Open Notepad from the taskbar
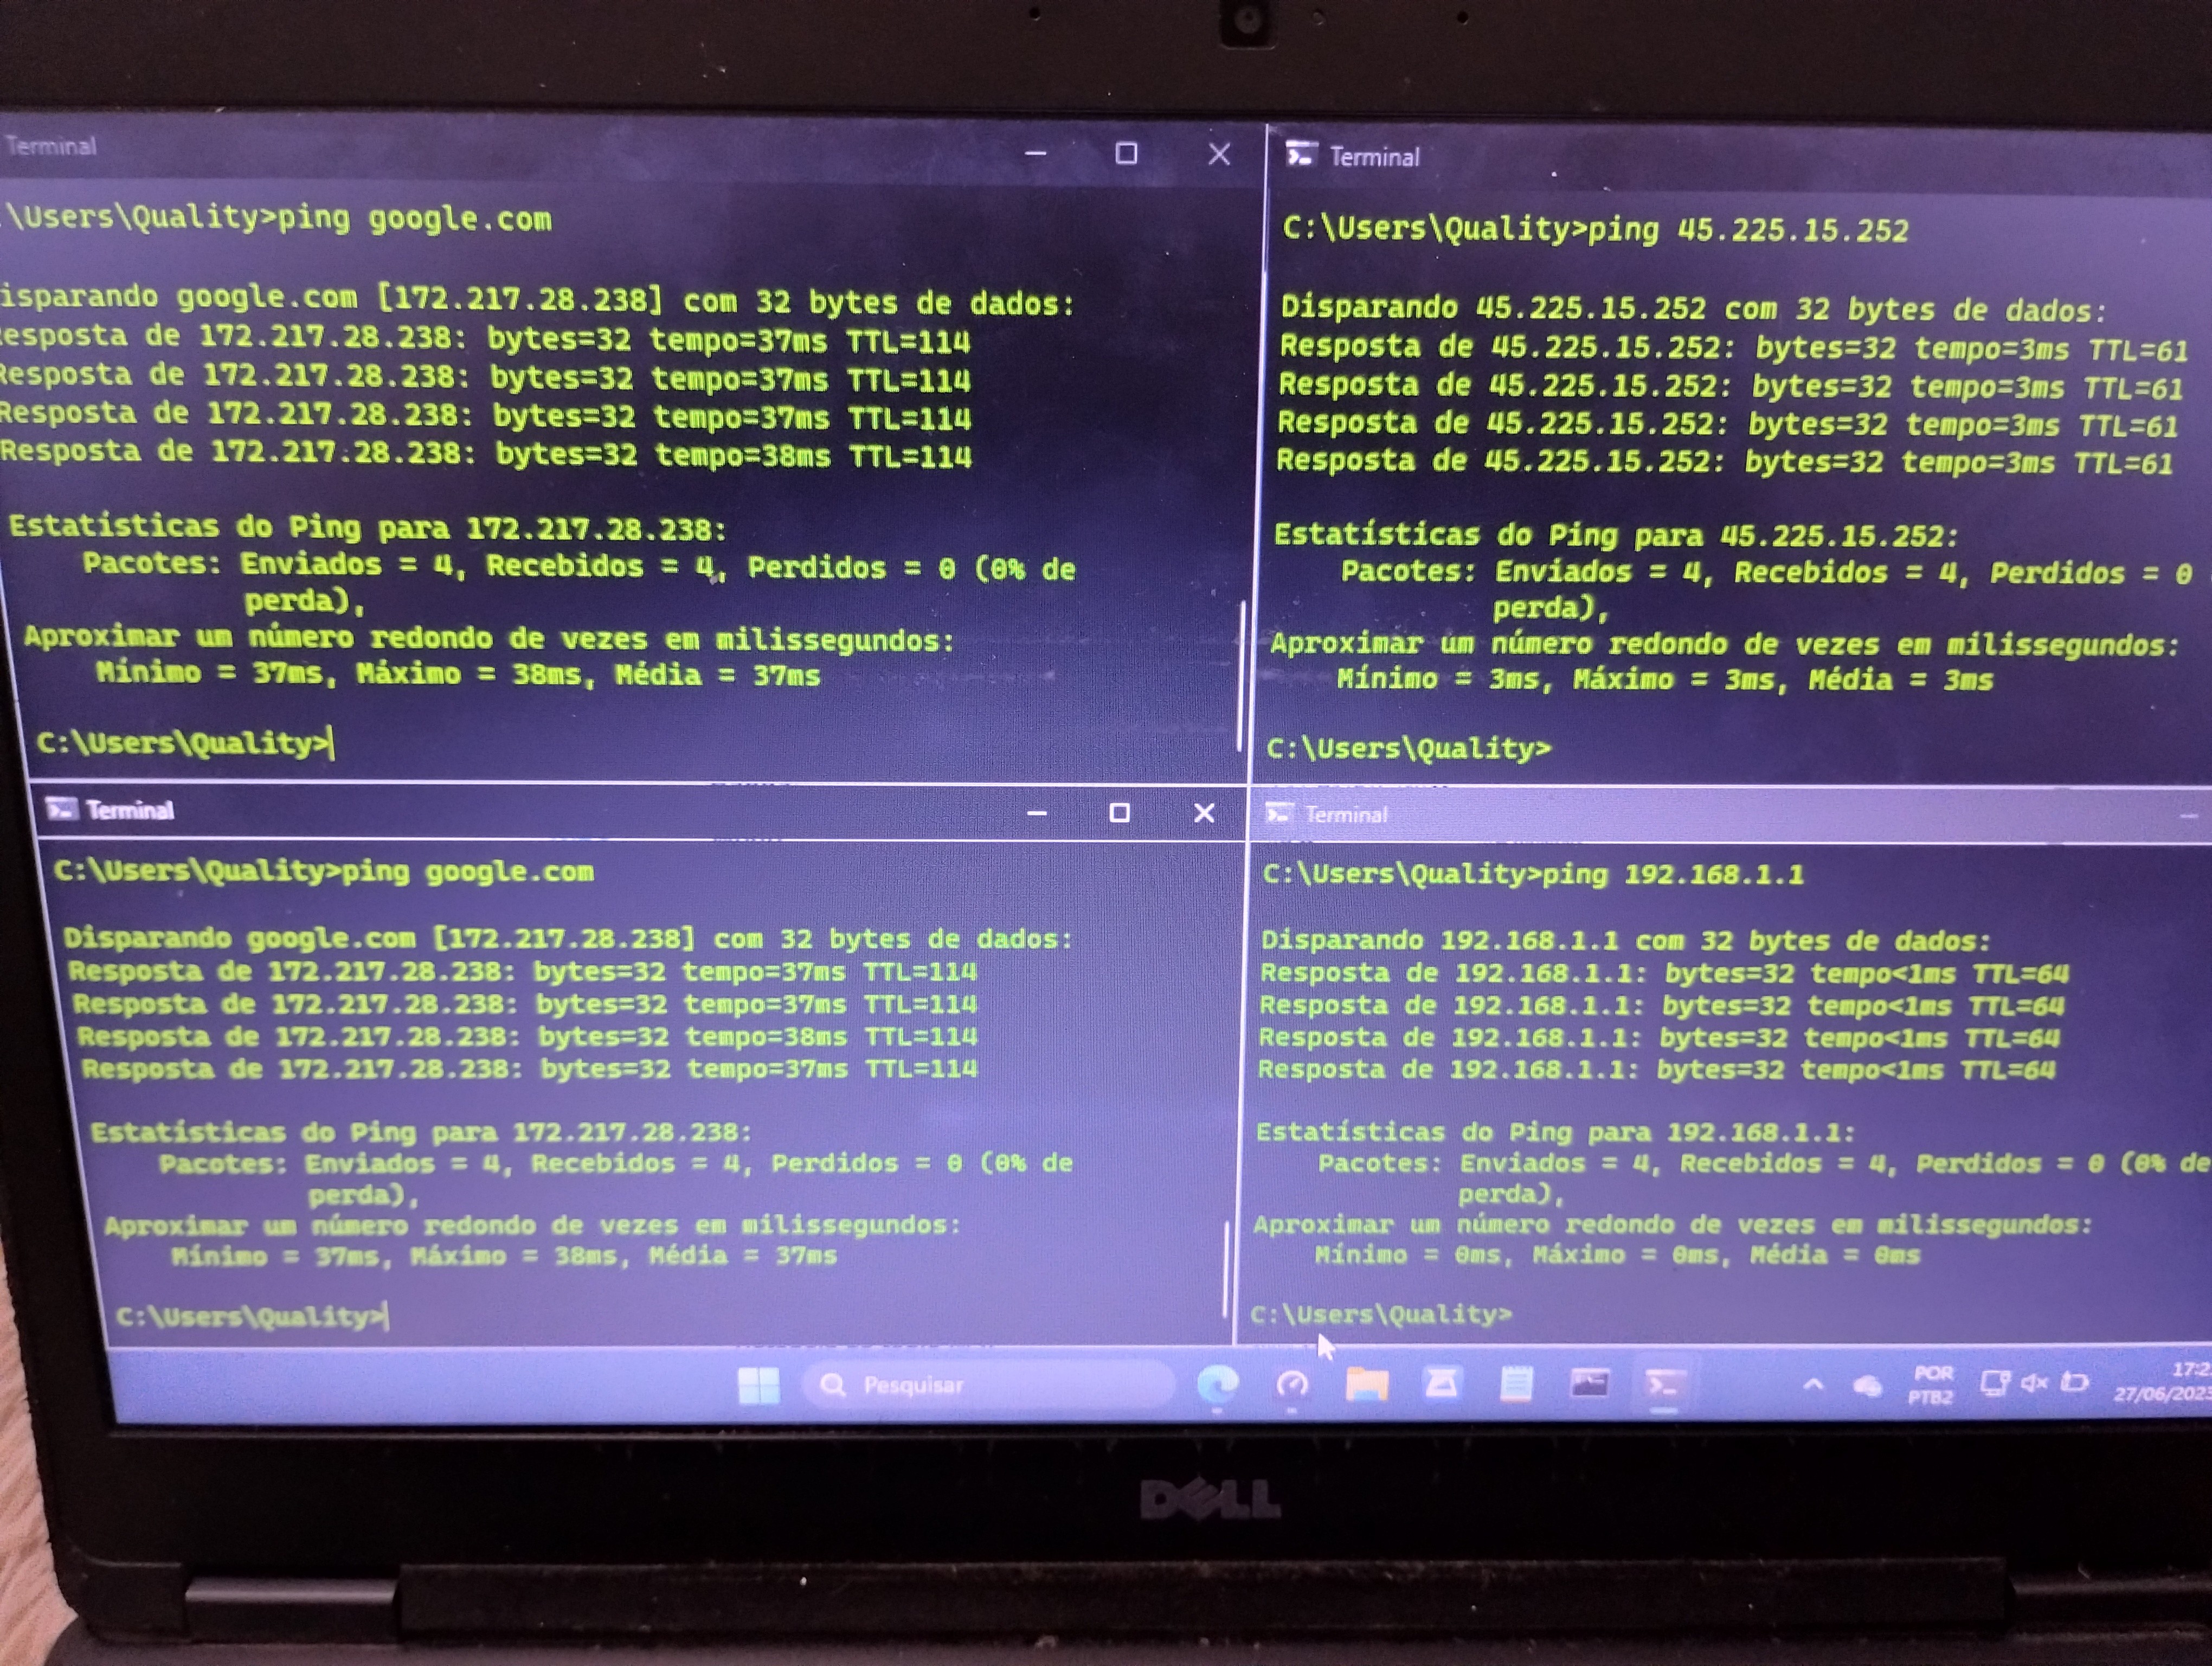The width and height of the screenshot is (2212, 1666). pos(1516,1385)
